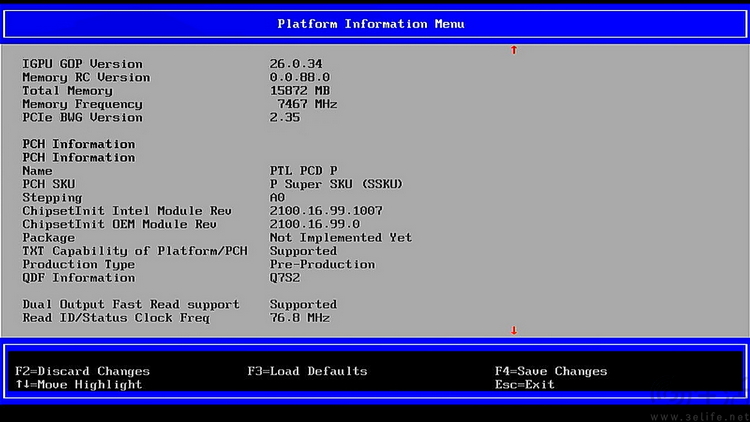Click the Memory Frequency 7467 MHz value
The width and height of the screenshot is (750, 422).
click(x=307, y=104)
